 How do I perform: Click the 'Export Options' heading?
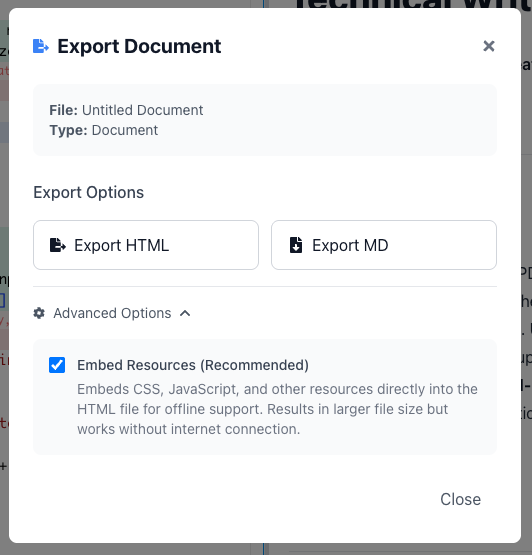tap(88, 193)
